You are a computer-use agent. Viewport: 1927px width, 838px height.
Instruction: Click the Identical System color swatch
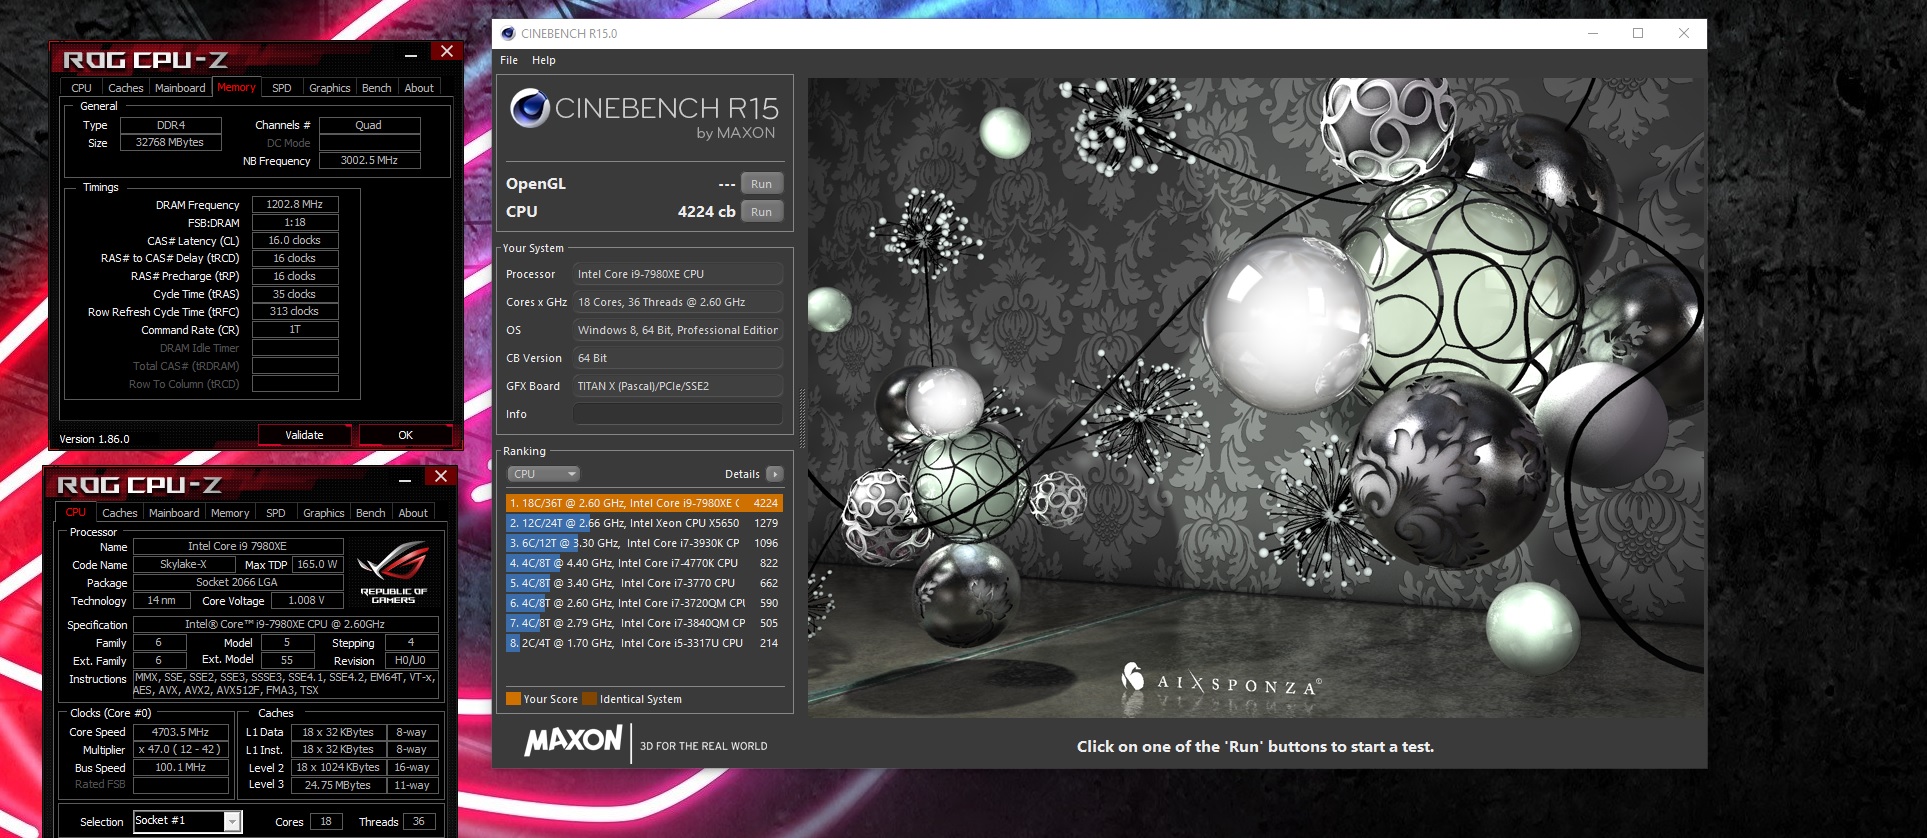tap(590, 699)
